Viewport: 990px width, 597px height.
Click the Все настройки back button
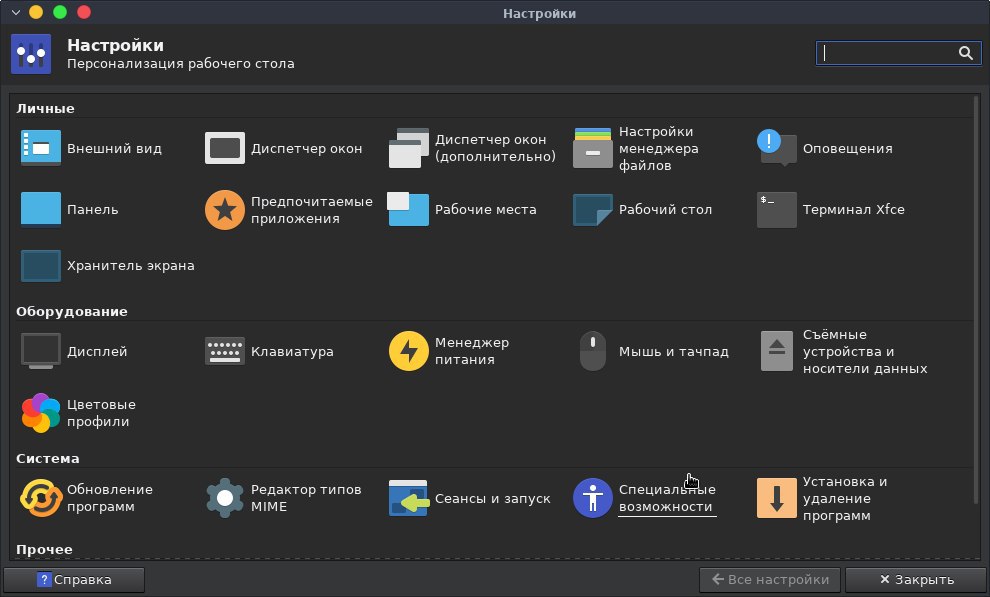pos(770,579)
